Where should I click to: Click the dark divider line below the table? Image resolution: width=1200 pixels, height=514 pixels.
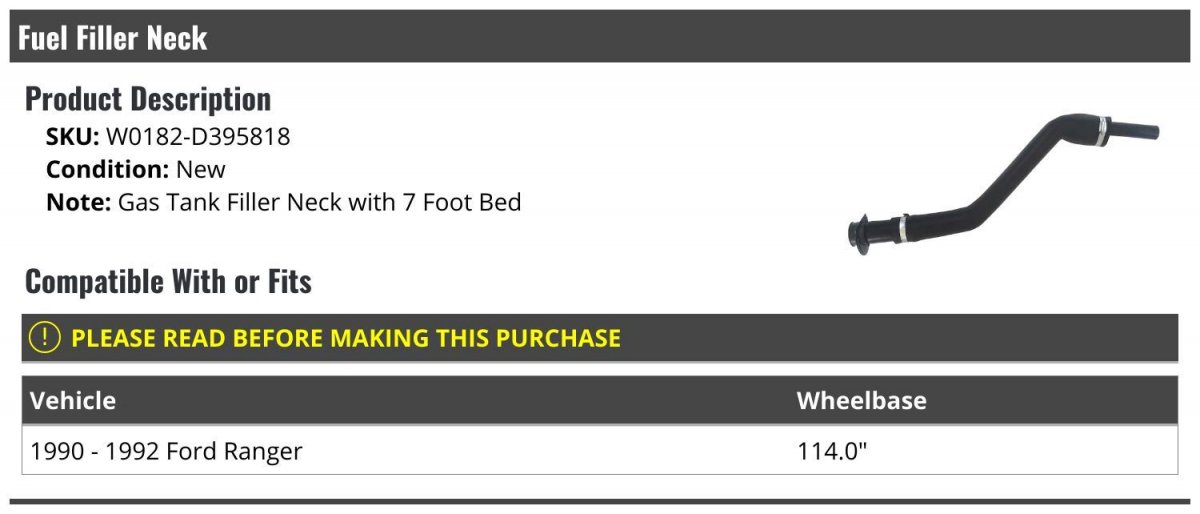pyautogui.click(x=600, y=501)
